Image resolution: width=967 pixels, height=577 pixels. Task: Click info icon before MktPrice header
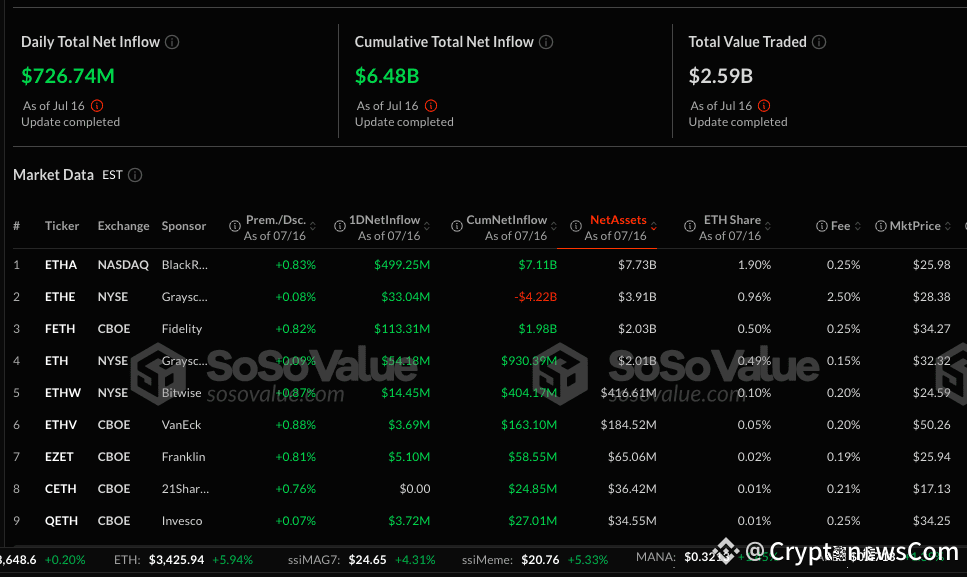pos(881,226)
